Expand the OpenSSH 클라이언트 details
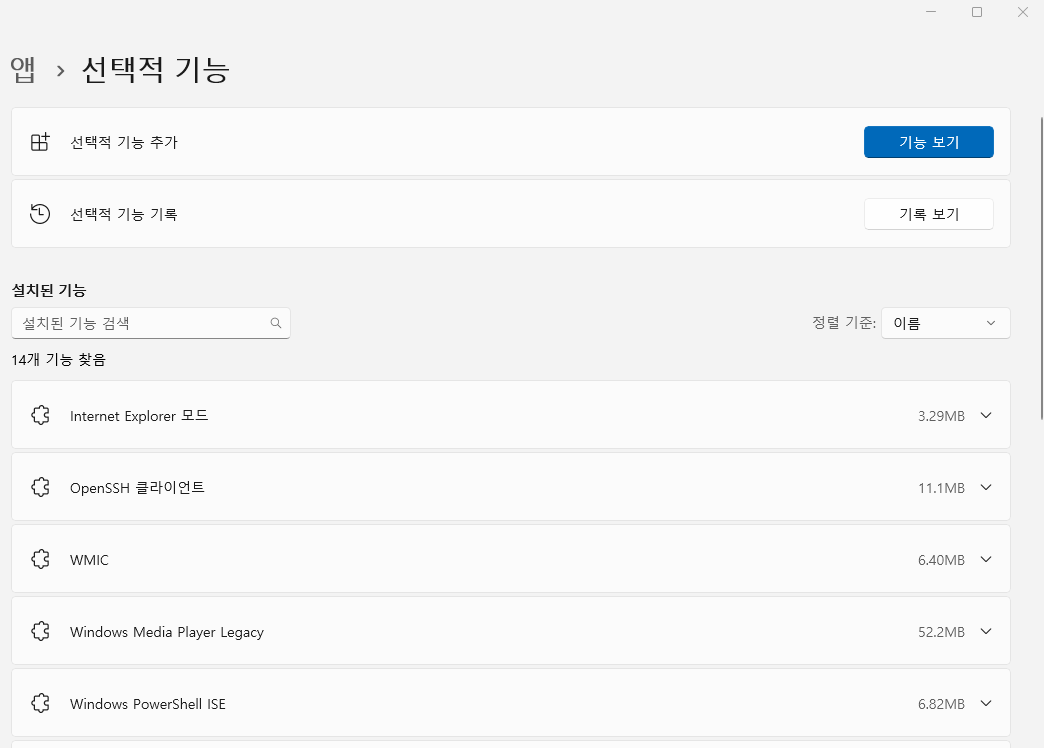 (x=986, y=487)
